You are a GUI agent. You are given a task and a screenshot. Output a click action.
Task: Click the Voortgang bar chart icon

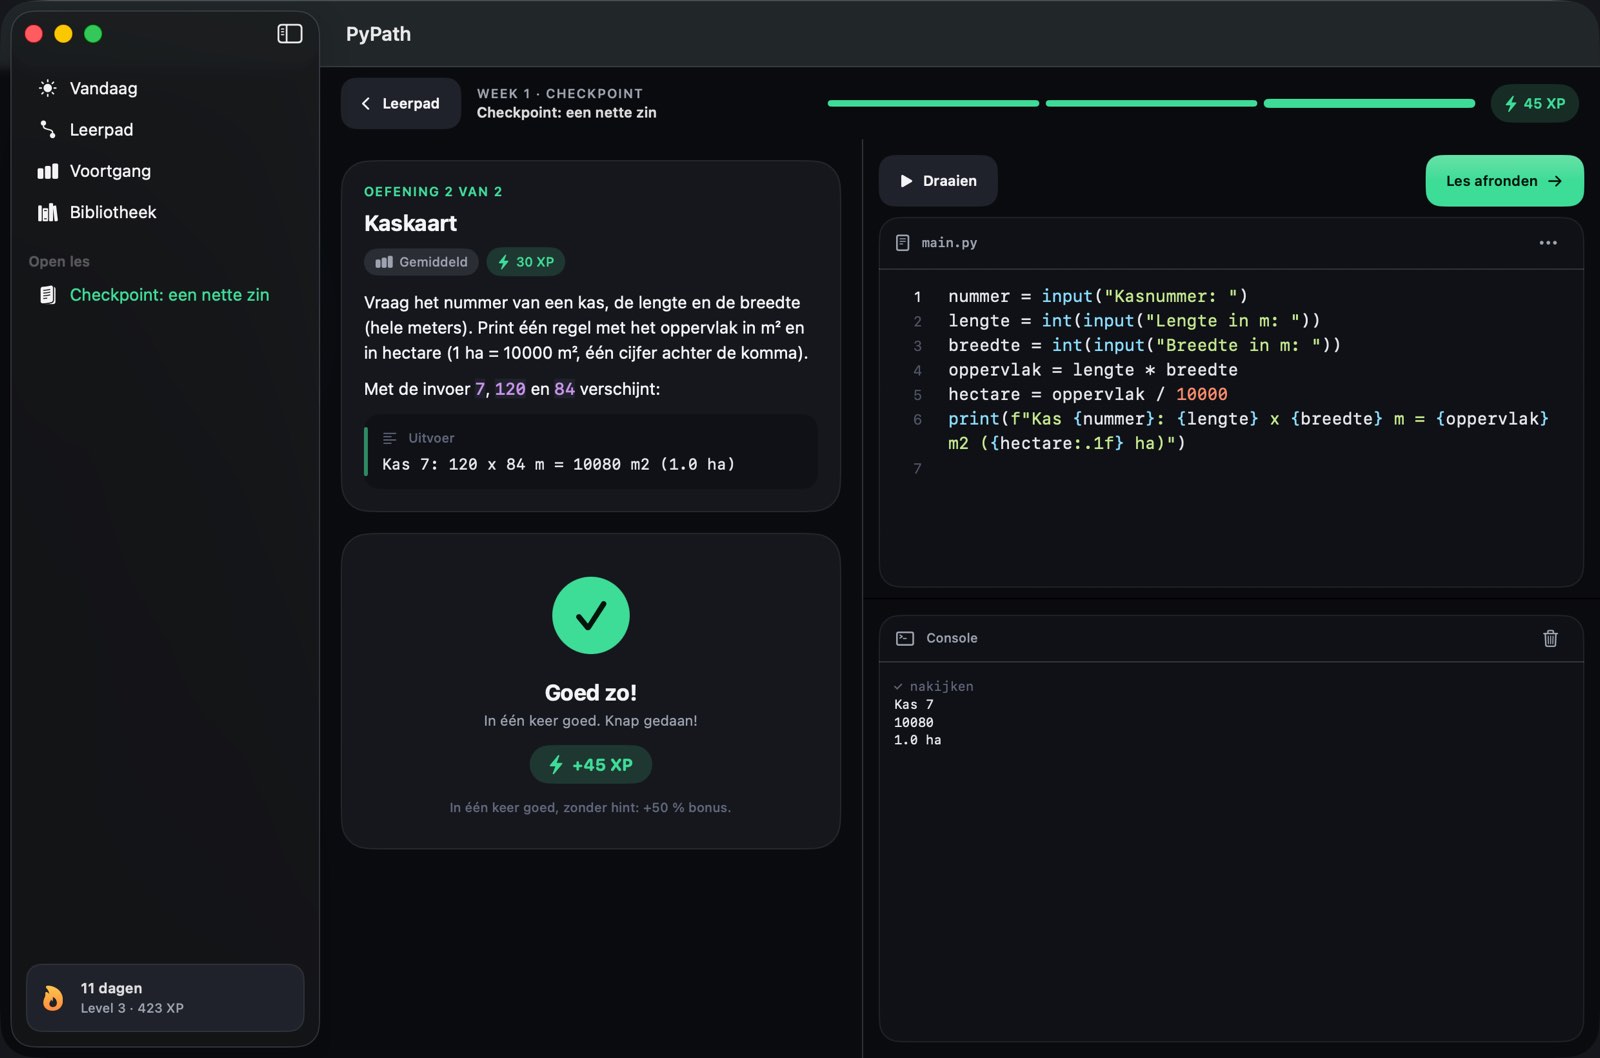tap(47, 171)
